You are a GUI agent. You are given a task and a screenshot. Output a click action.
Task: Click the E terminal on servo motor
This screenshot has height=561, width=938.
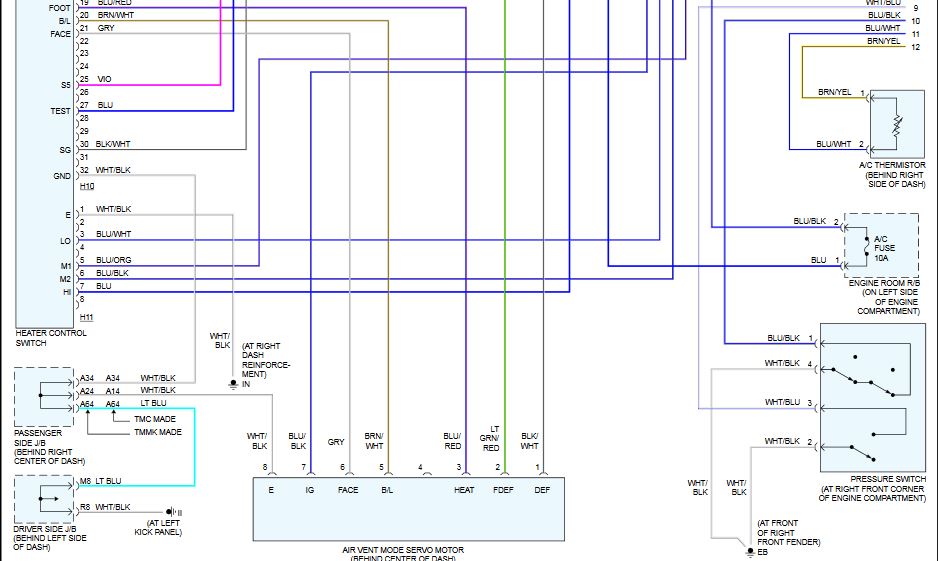(x=271, y=490)
